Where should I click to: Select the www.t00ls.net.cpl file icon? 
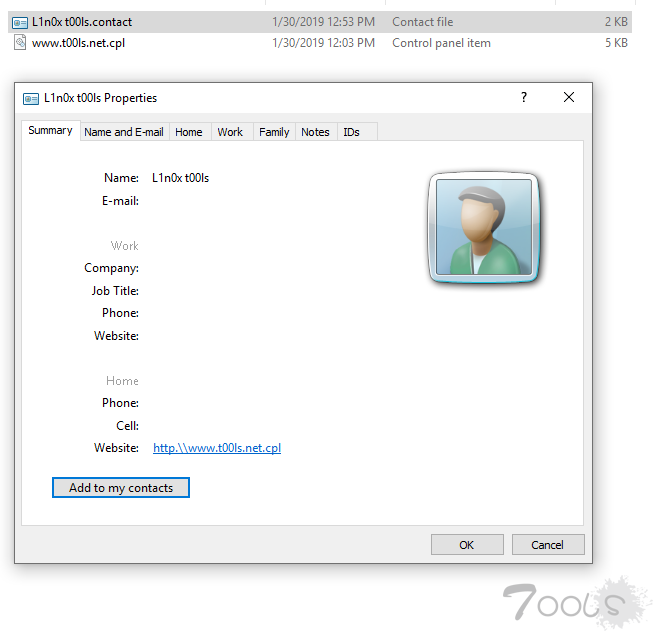coord(20,43)
